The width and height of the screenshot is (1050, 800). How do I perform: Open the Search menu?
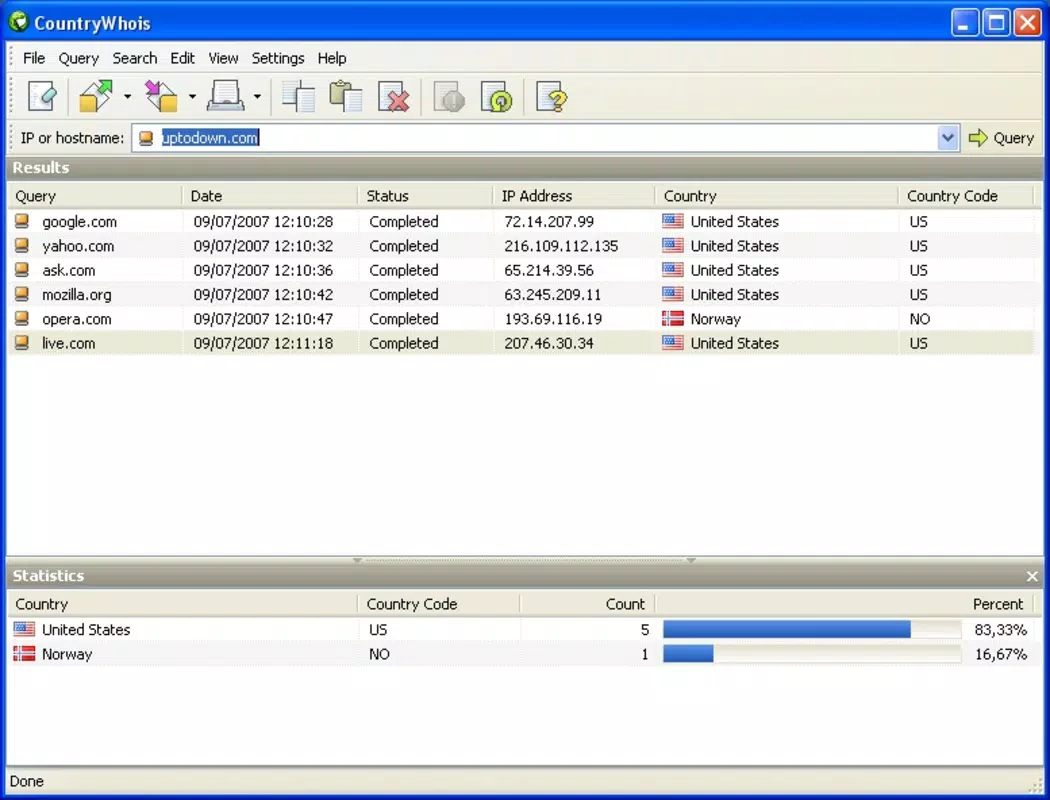coord(135,58)
